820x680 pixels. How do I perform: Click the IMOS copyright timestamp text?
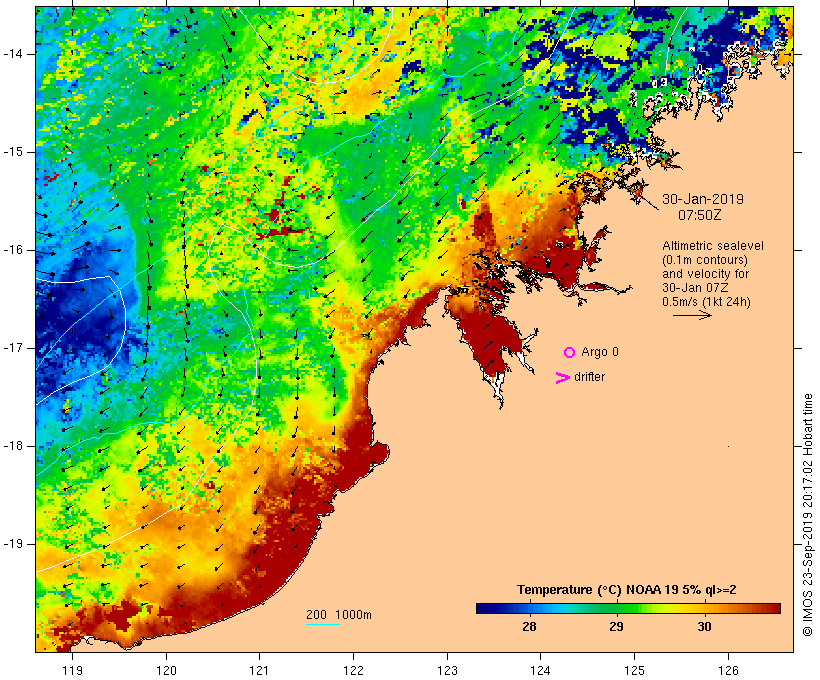807,515
